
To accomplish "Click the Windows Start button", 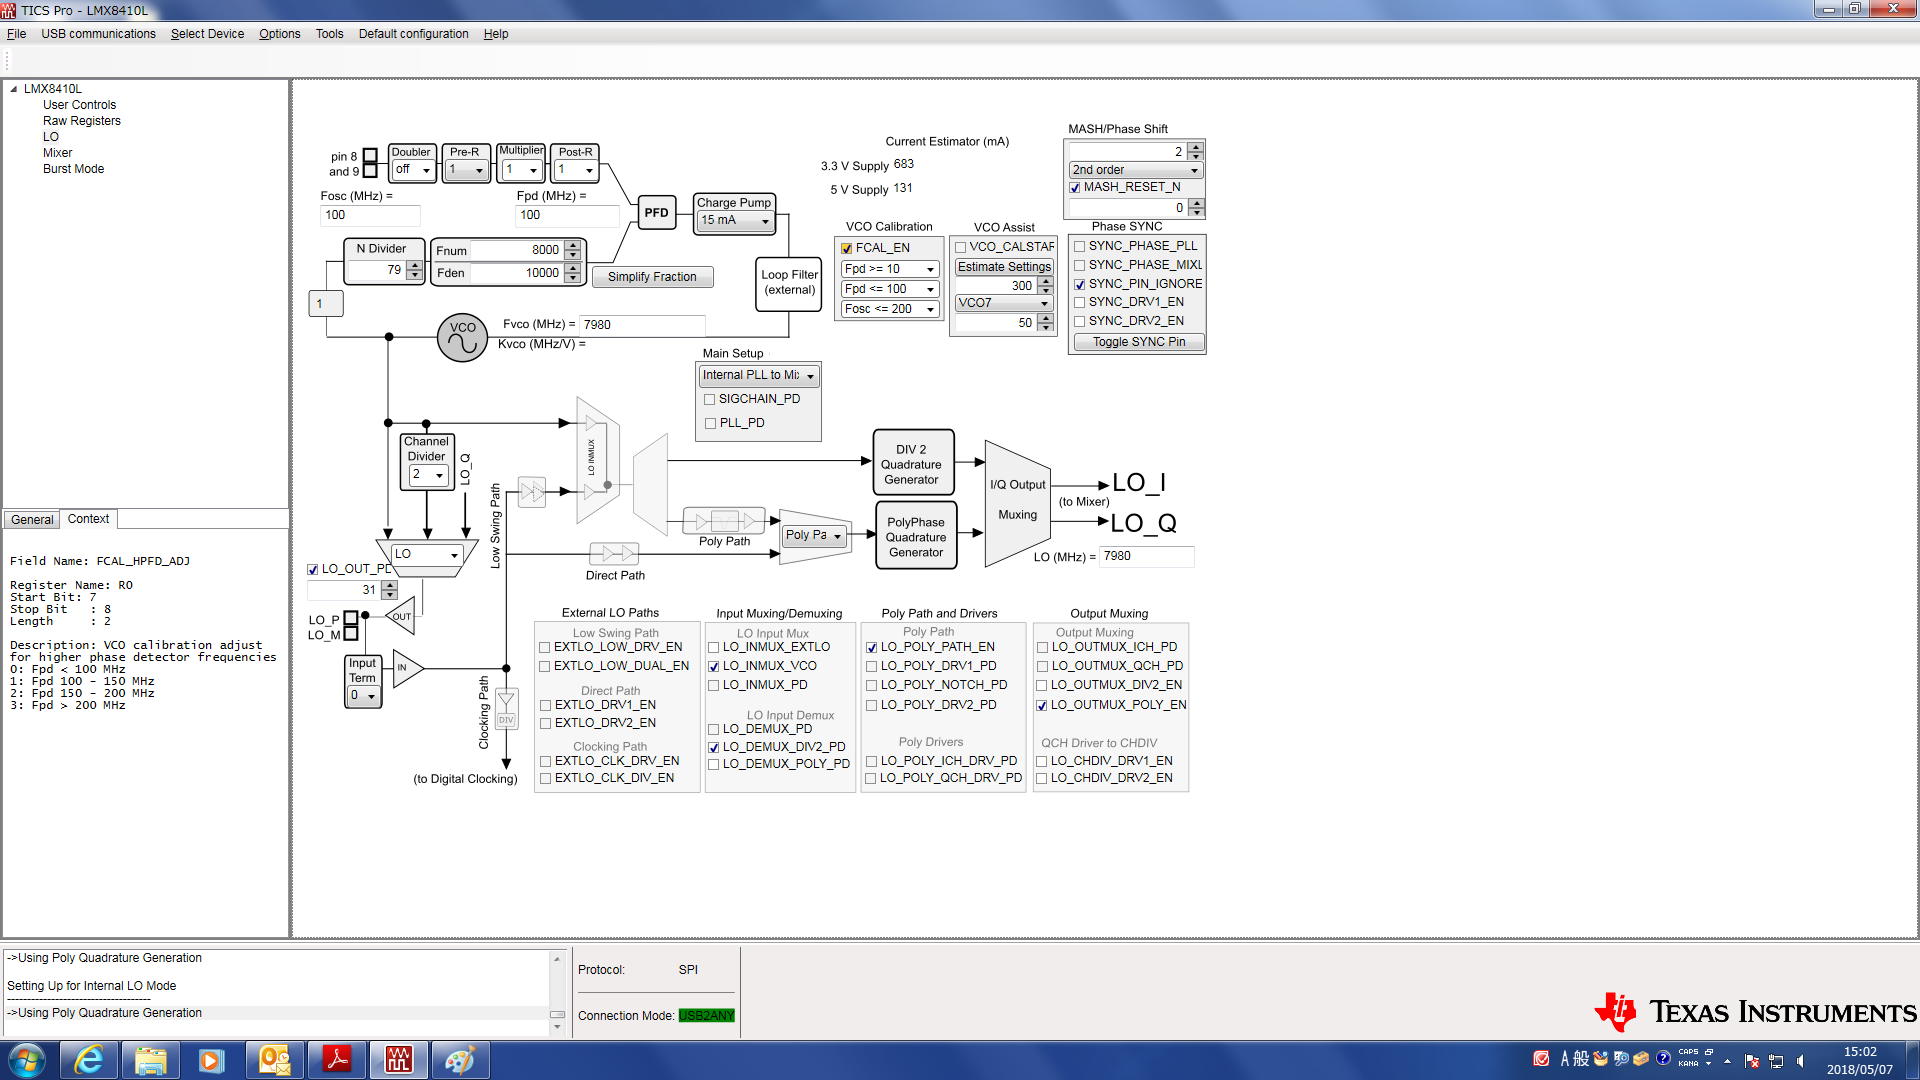I will pos(27,1060).
